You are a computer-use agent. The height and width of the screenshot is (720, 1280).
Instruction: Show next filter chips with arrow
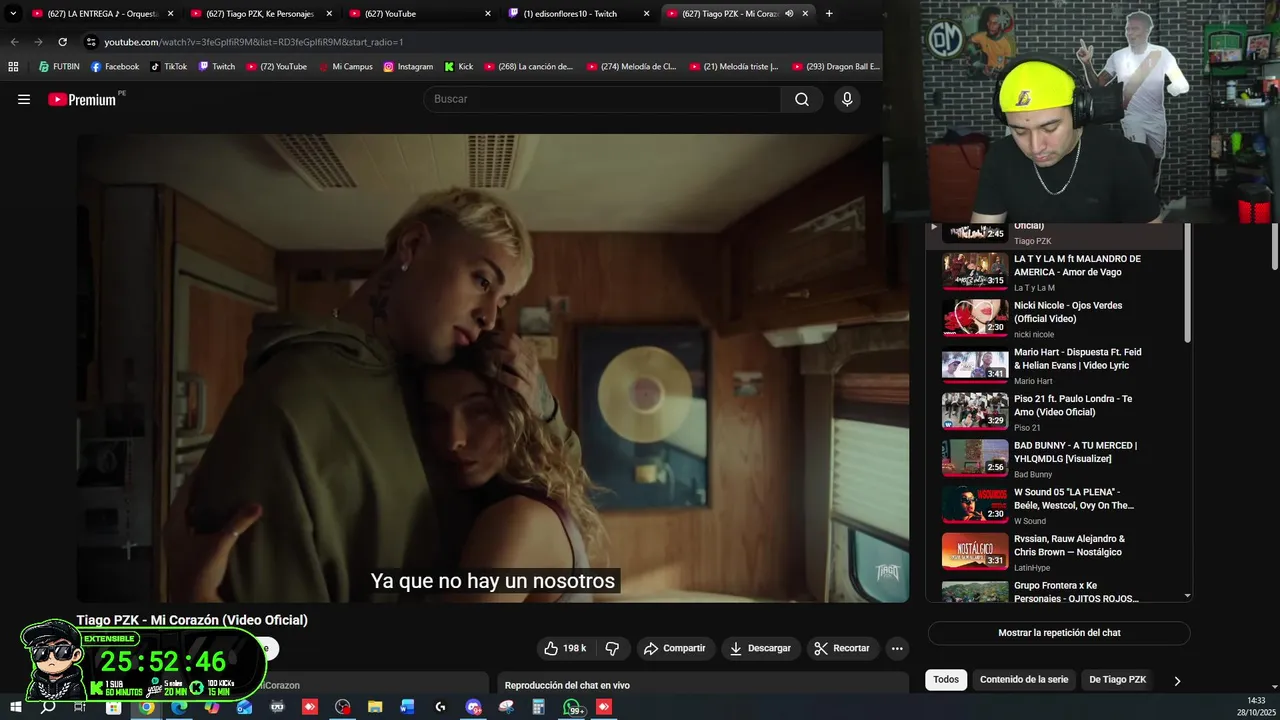click(x=1177, y=681)
